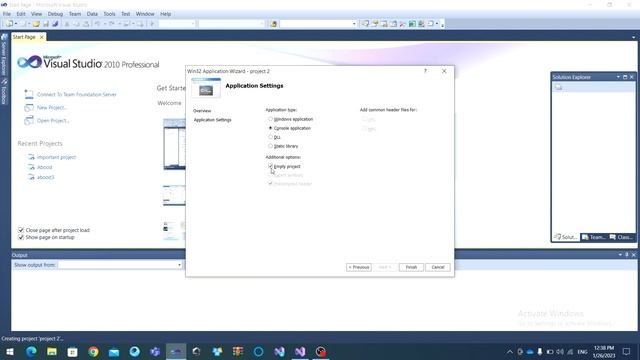Go to Overview wizard page
This screenshot has width=640, height=360.
[x=202, y=111]
